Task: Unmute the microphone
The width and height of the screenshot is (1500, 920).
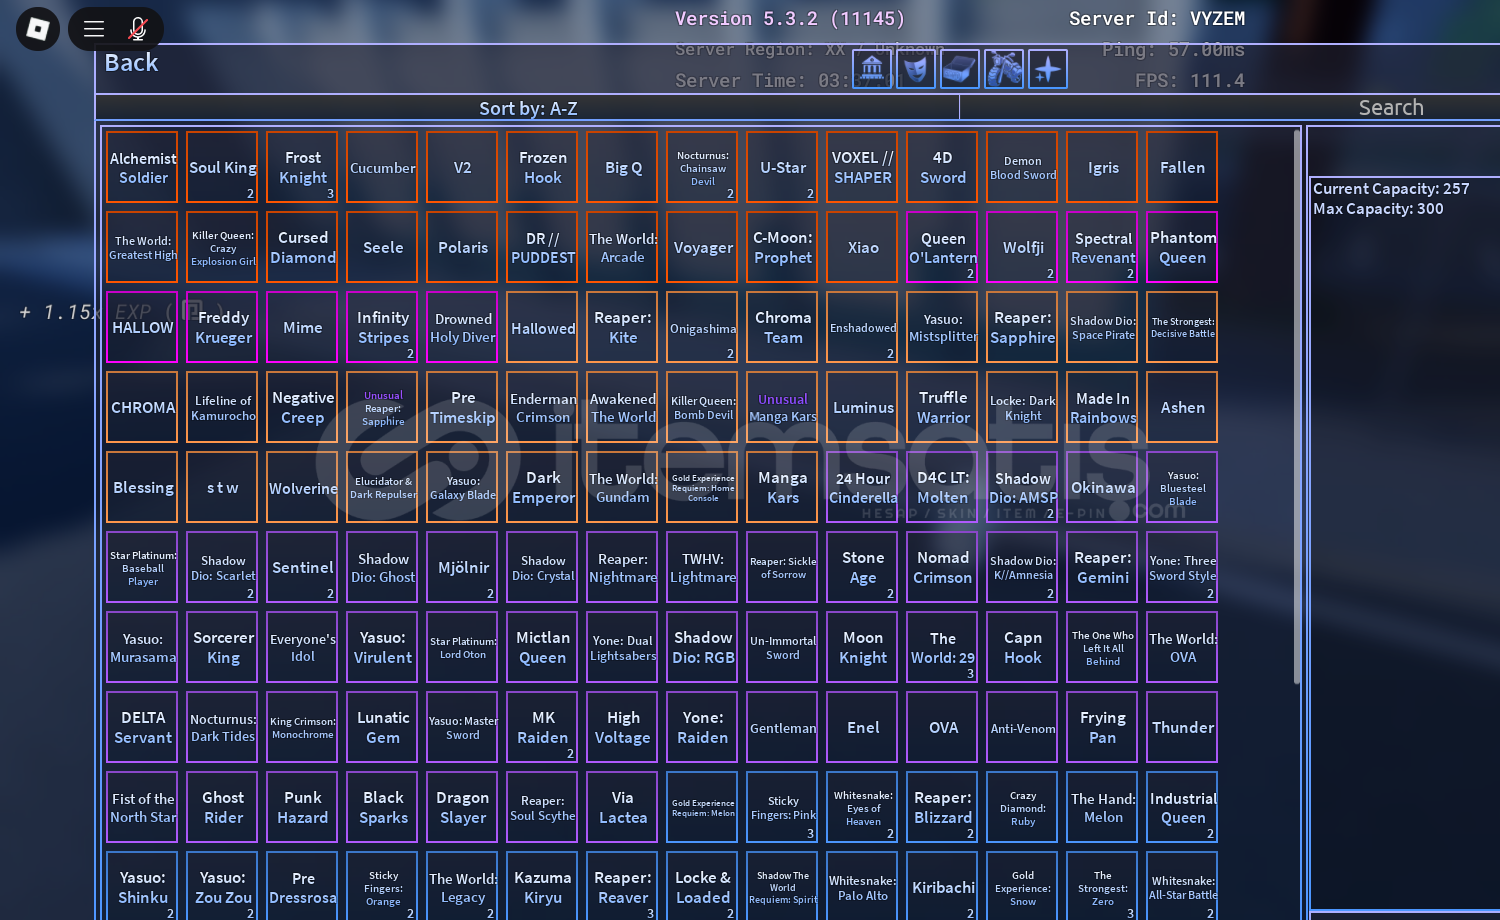Action: 138,29
